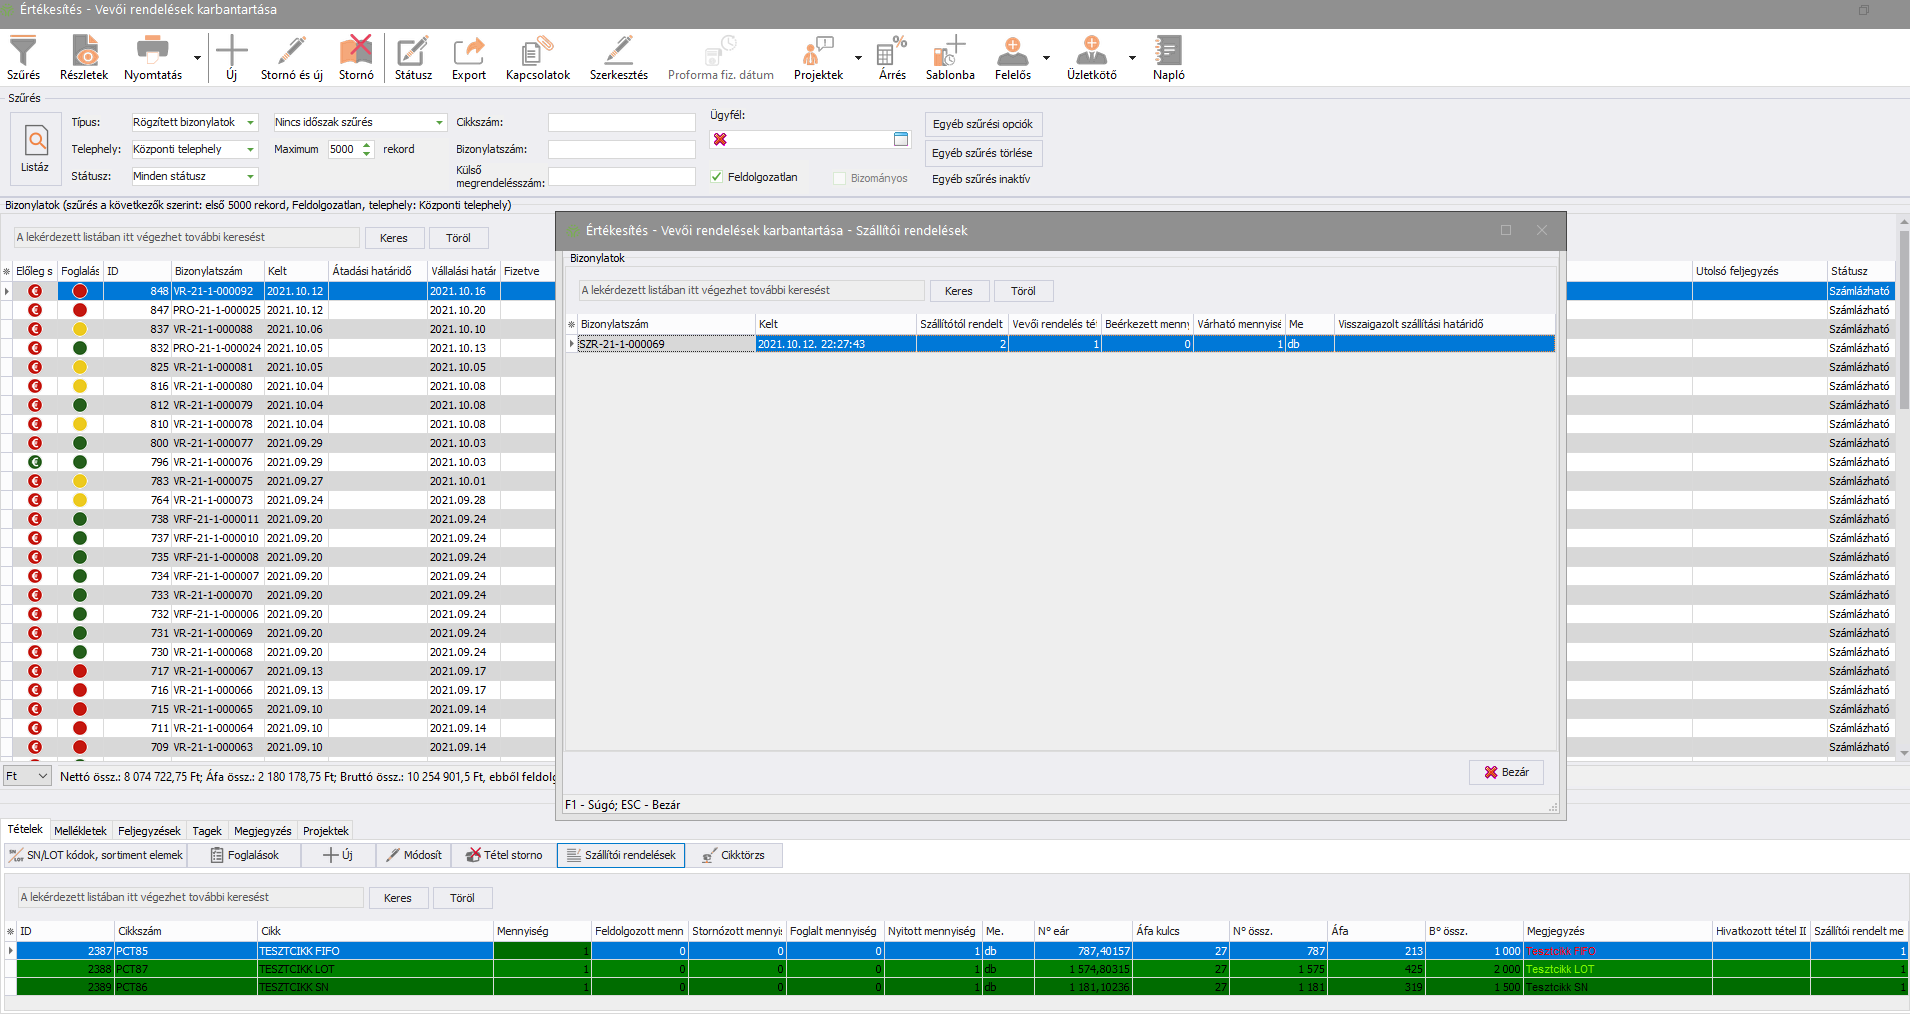Viewport: 1910px width, 1014px height.
Task: Click the Bezár button in dialog
Action: (1506, 772)
